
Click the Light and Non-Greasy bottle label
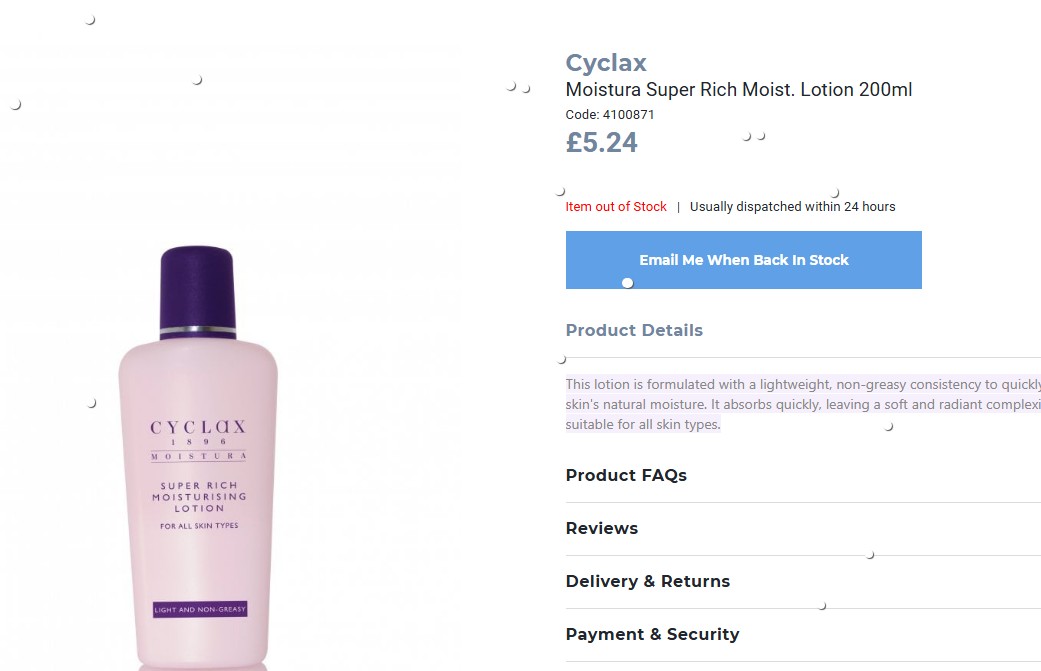click(x=199, y=609)
